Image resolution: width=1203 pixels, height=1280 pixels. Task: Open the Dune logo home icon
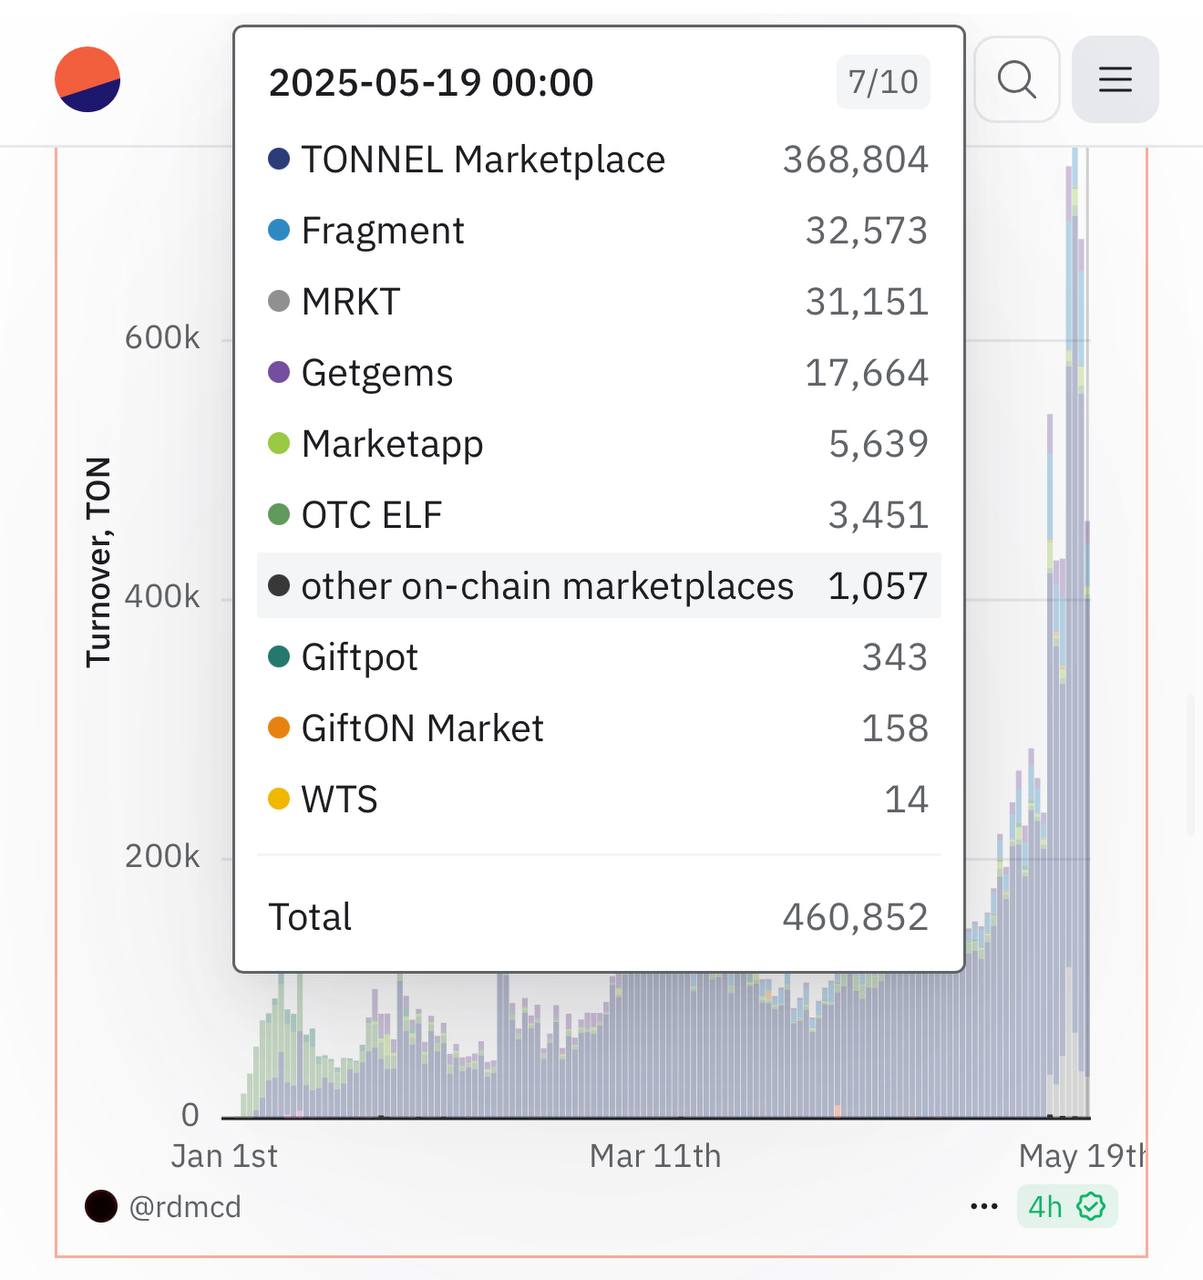click(88, 79)
